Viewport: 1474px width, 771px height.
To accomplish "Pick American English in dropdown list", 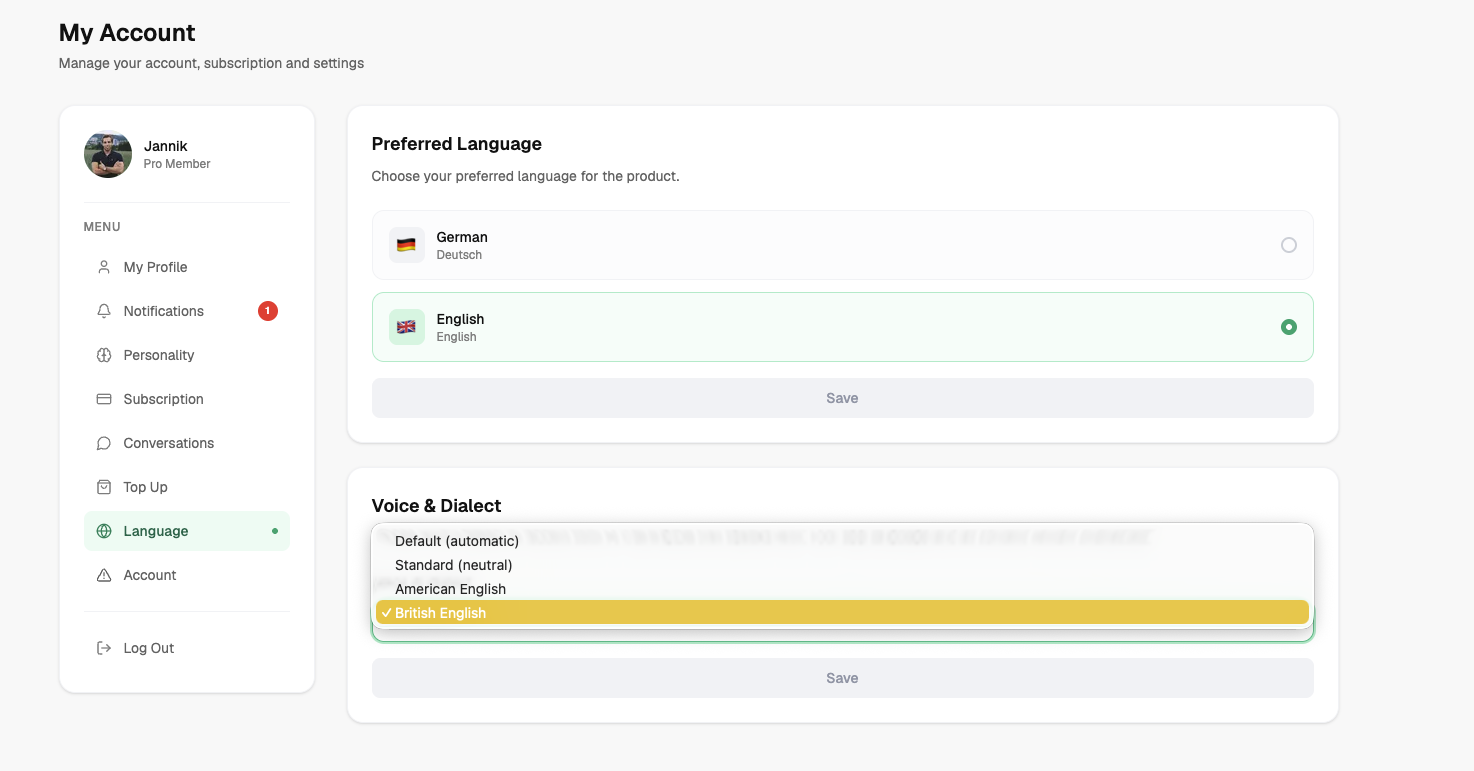I will click(450, 589).
